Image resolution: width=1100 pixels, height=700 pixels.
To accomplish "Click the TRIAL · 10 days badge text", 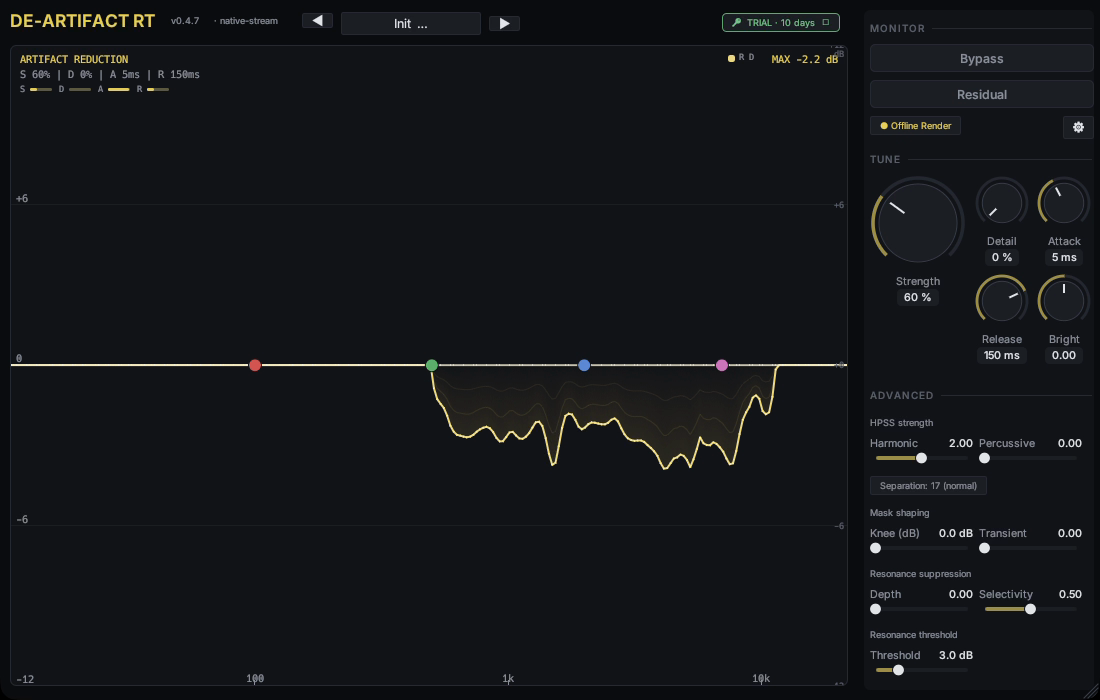I will coord(781,22).
